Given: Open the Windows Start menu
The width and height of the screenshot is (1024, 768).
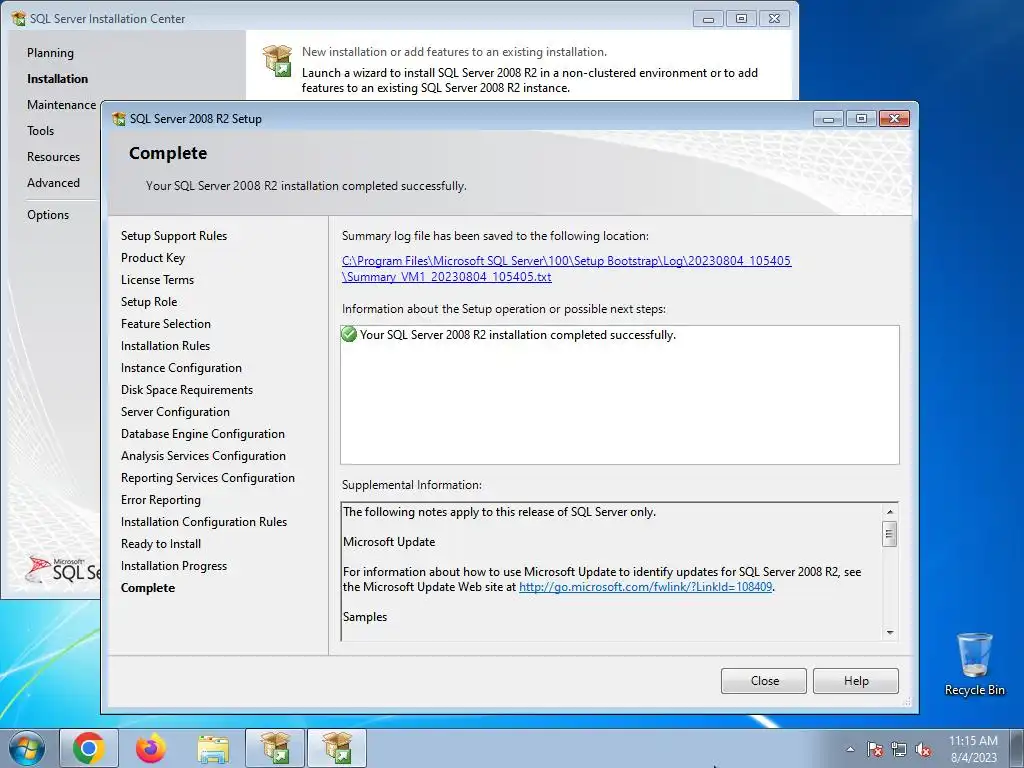Looking at the screenshot, I should click(27, 748).
